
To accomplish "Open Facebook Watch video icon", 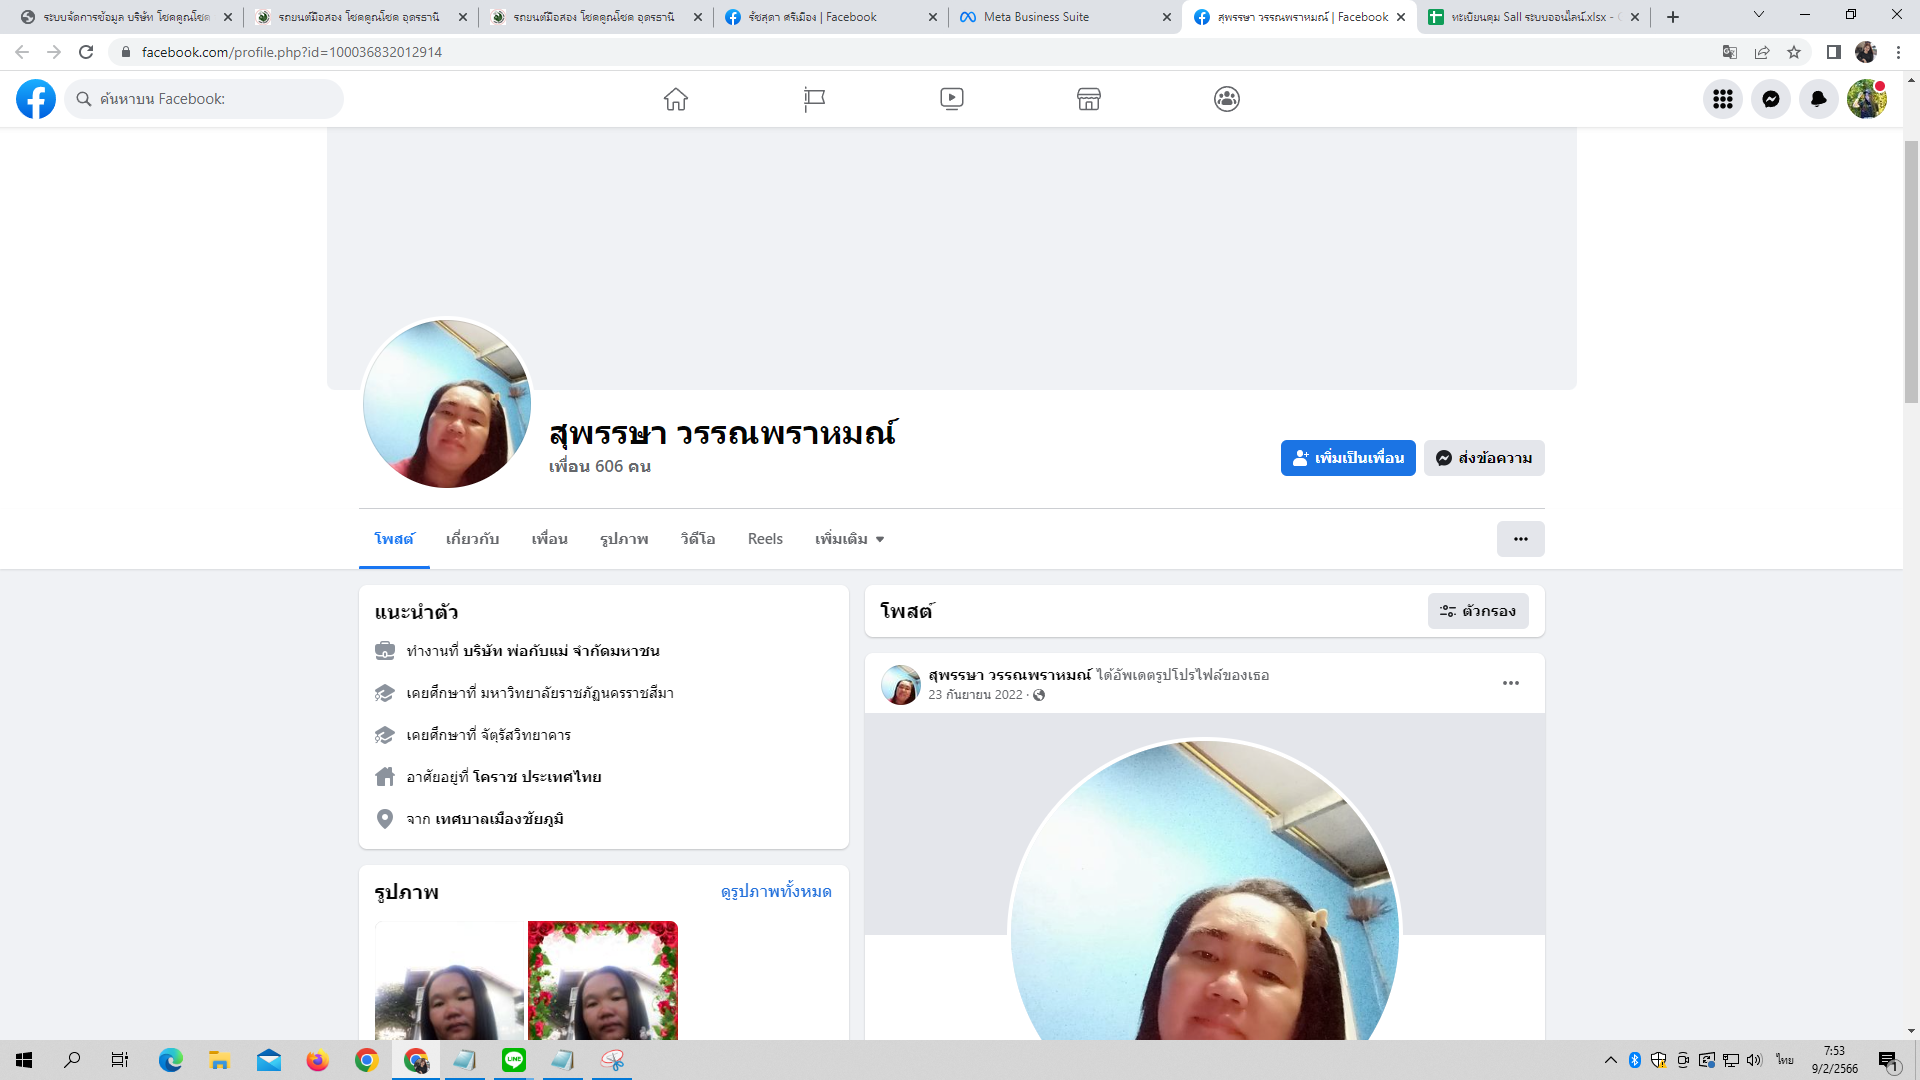I will click(x=951, y=99).
